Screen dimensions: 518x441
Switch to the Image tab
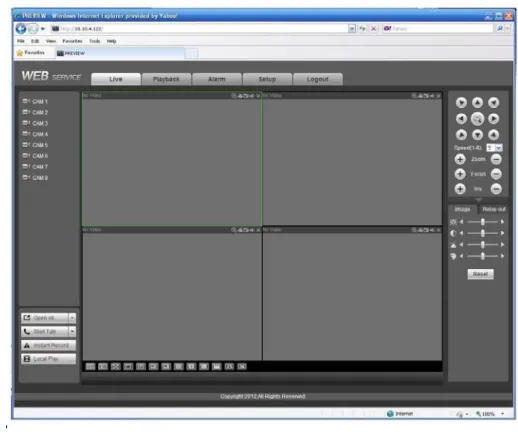tap(462, 209)
